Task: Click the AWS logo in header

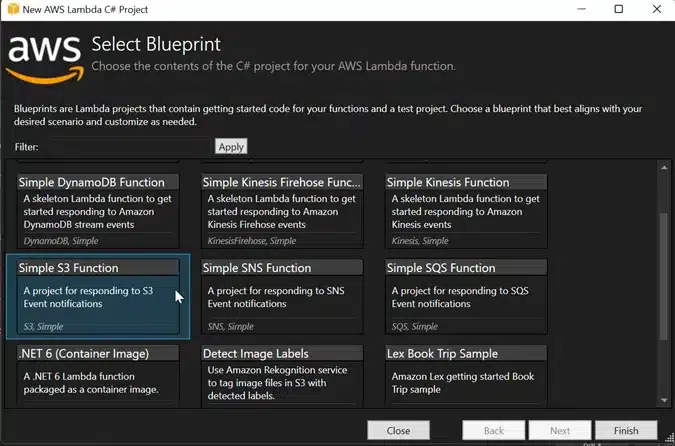Action: [x=45, y=60]
